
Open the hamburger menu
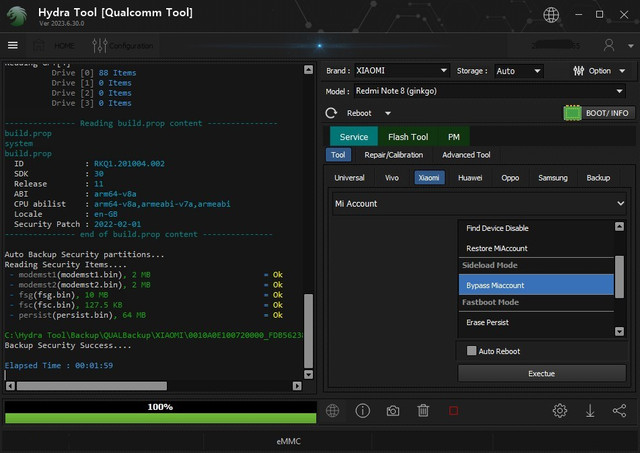tap(13, 45)
